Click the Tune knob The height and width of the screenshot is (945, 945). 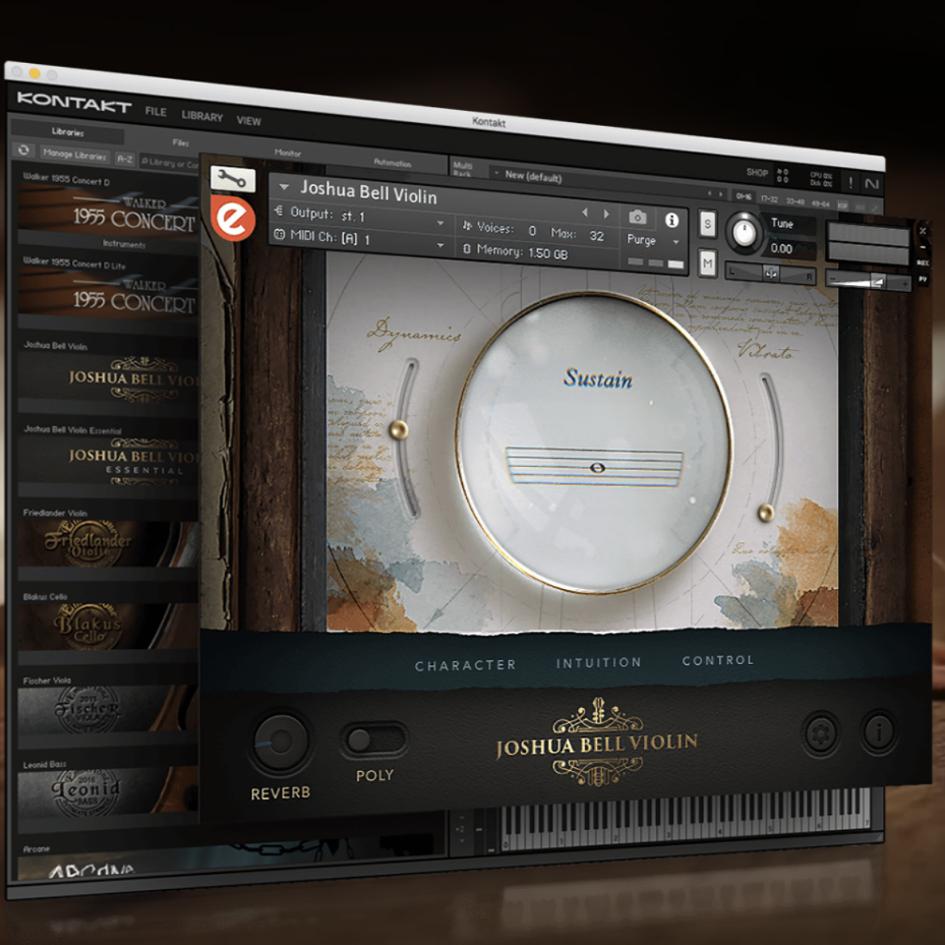744,233
